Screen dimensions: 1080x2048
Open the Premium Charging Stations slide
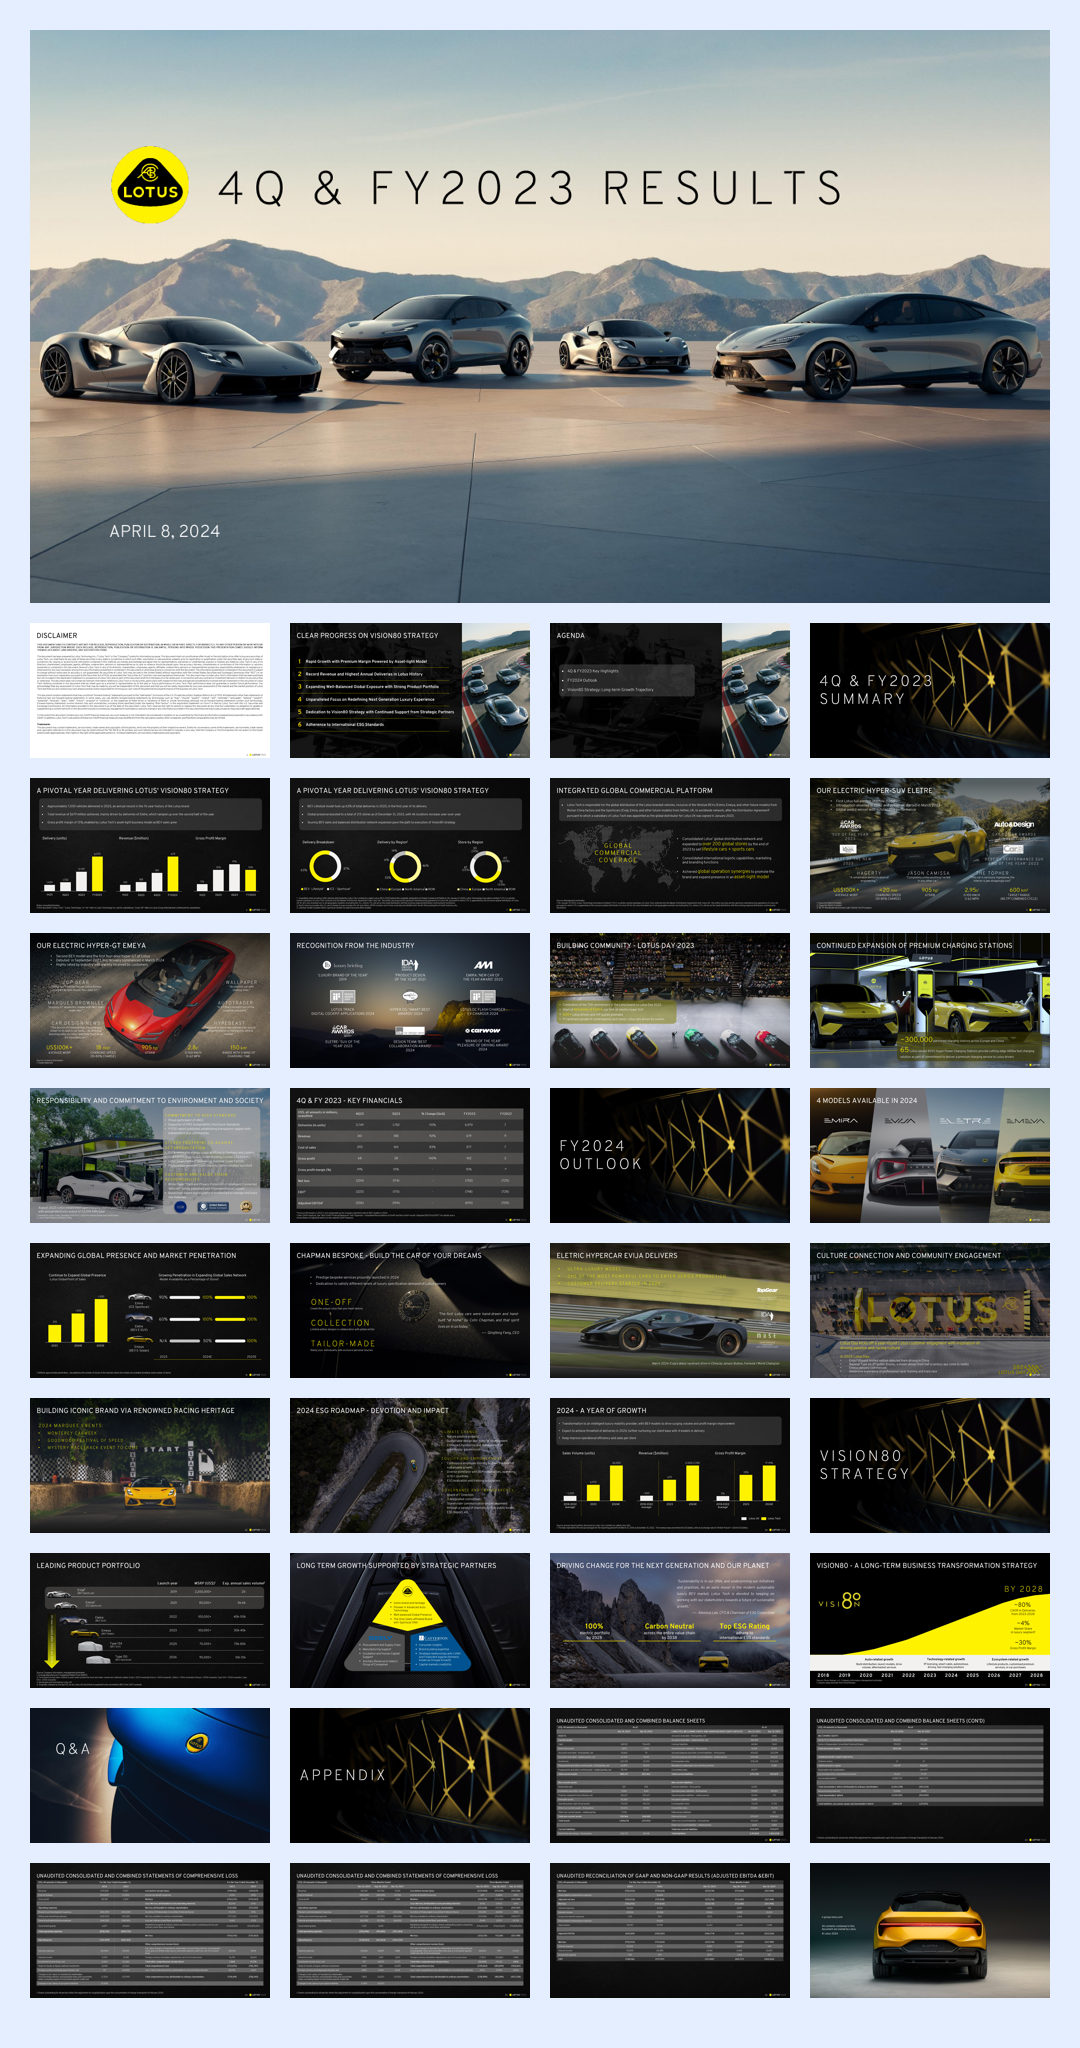tap(930, 1000)
